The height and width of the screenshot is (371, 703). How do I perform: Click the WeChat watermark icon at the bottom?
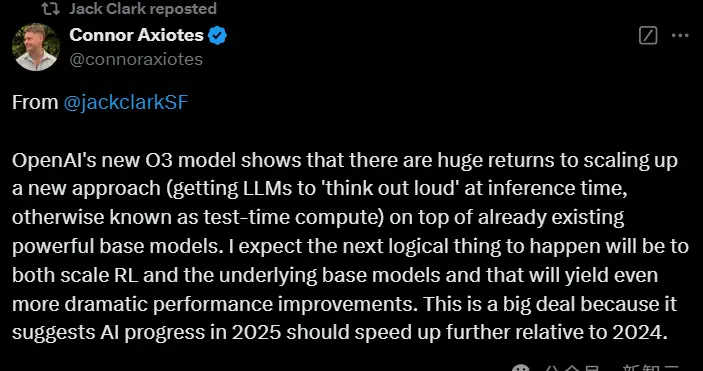pyautogui.click(x=521, y=367)
